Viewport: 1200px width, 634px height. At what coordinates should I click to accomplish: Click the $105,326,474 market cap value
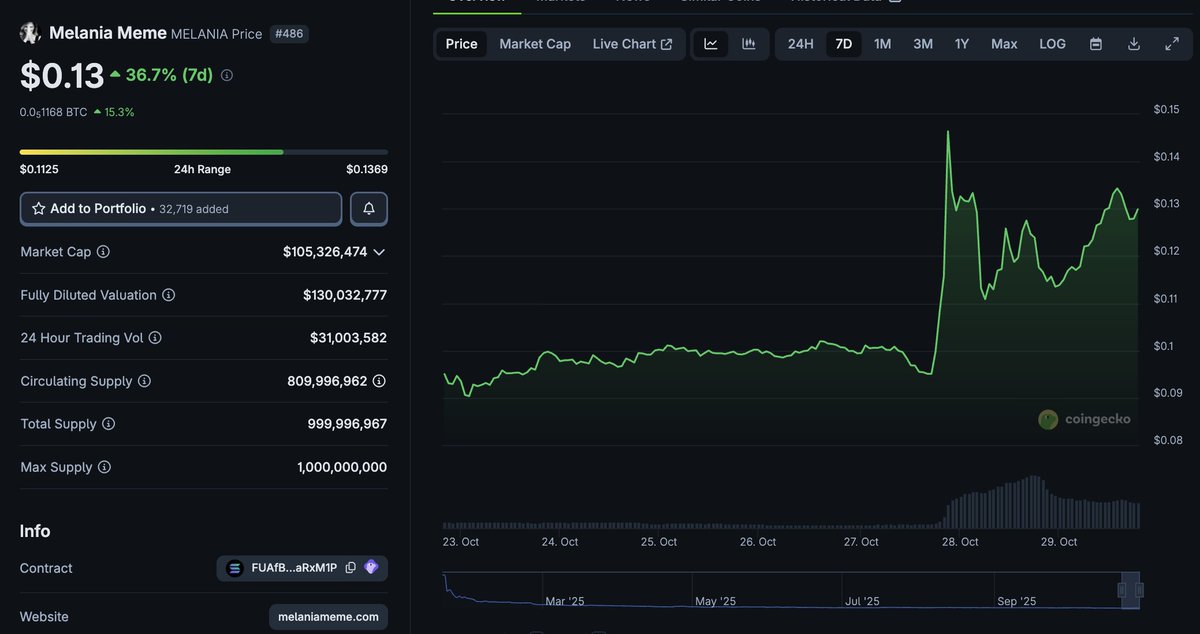coord(325,252)
